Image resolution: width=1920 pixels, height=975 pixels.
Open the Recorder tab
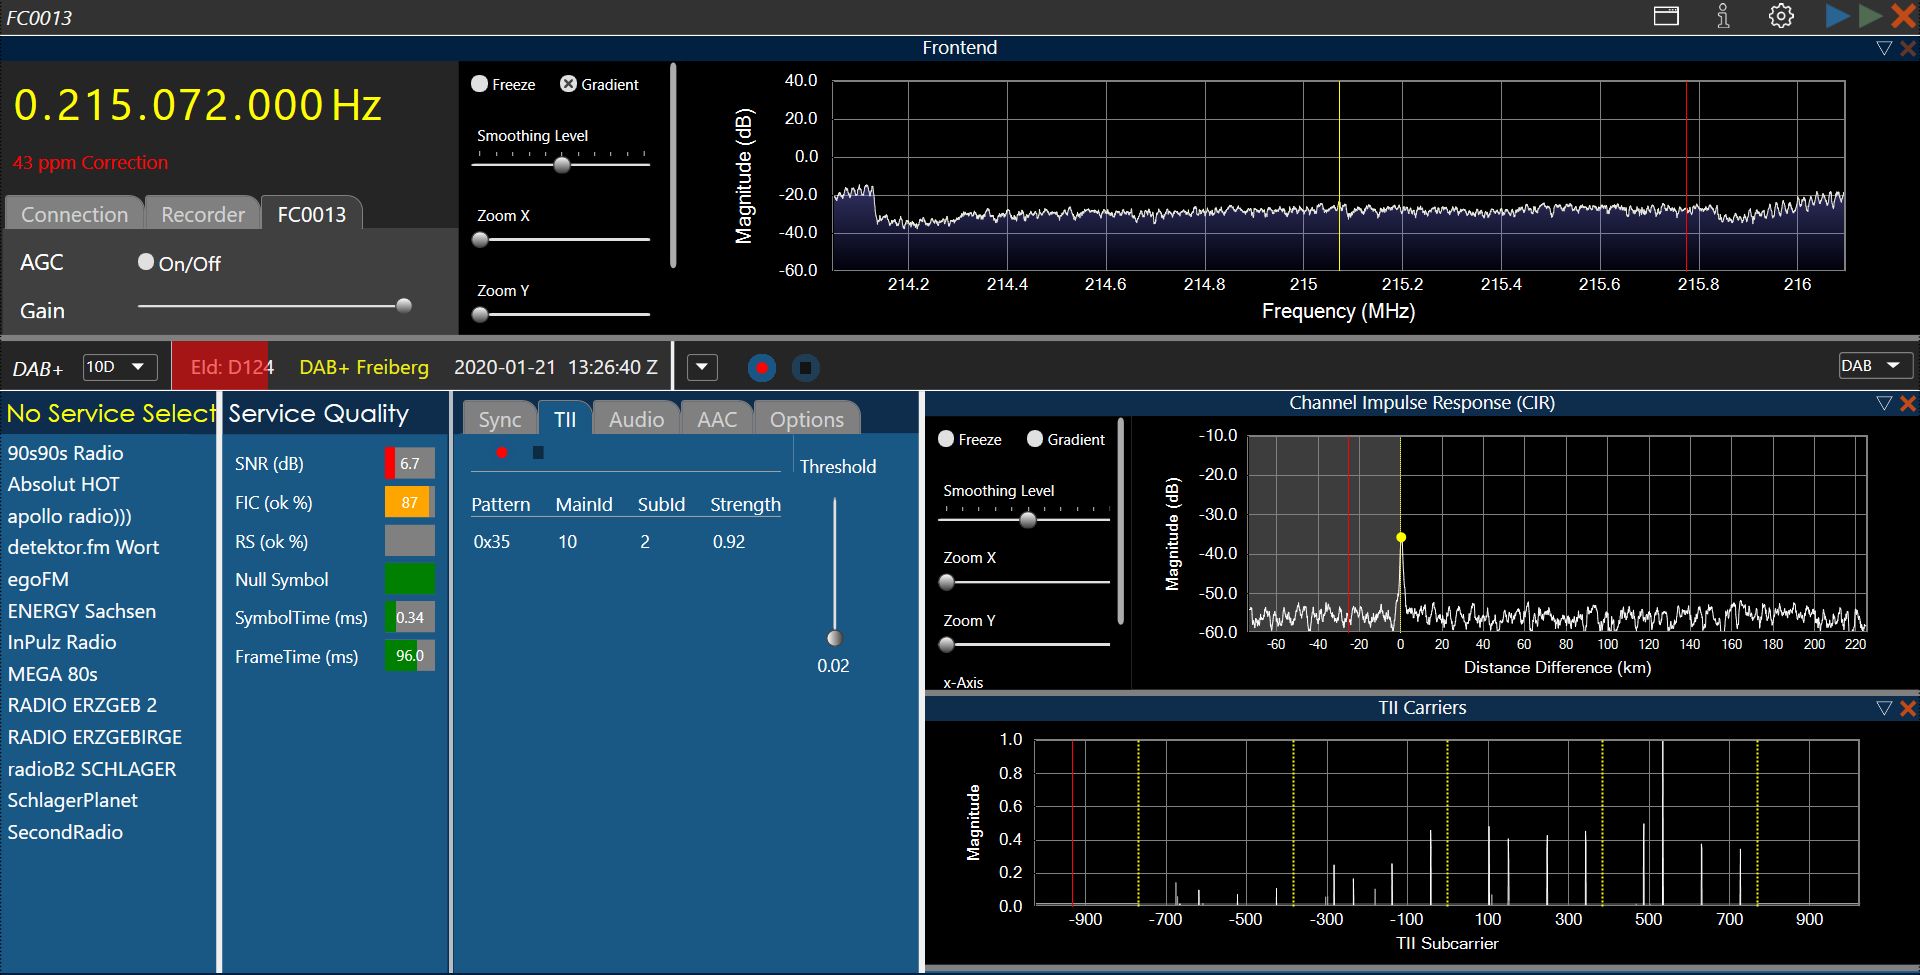click(x=202, y=214)
